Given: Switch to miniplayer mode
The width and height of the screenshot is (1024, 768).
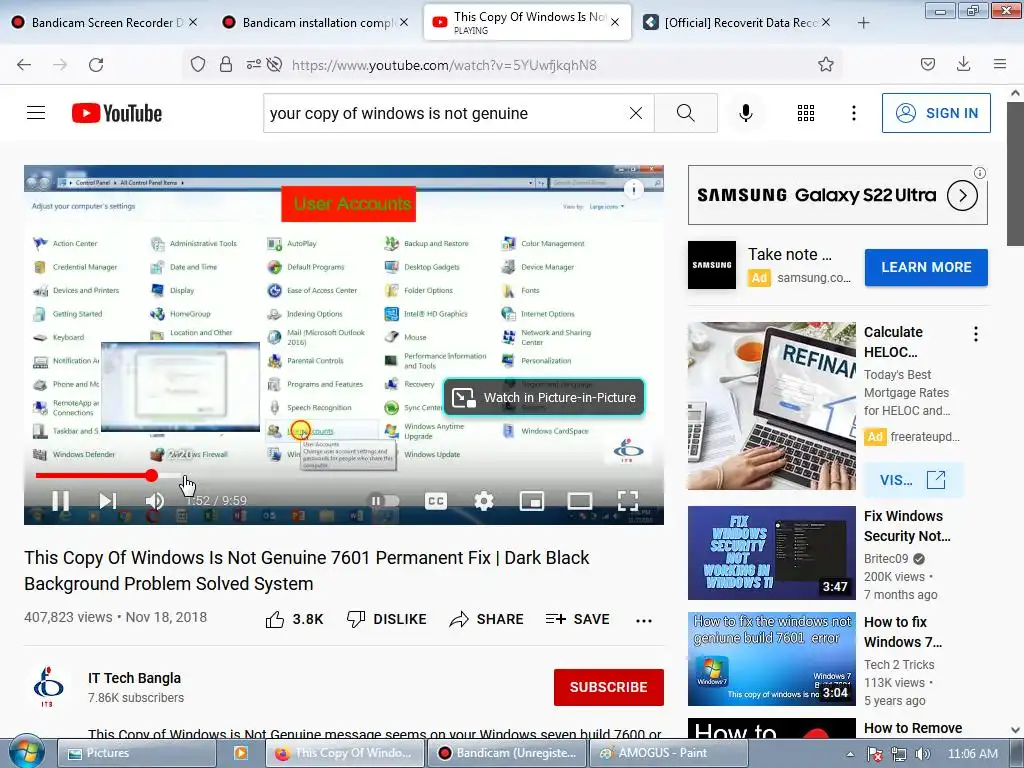Looking at the screenshot, I should coord(532,501).
